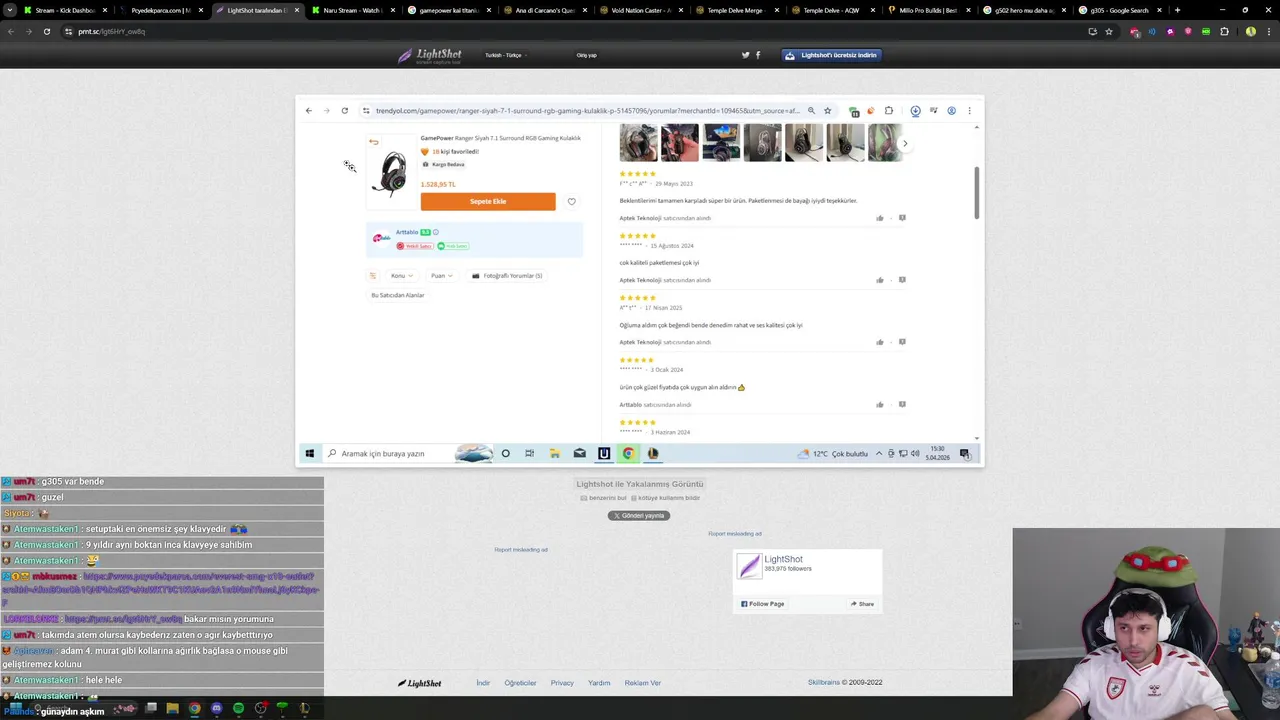This screenshot has height=720, width=1280.
Task: Open the Öğreticiler footer link
Action: coord(520,683)
